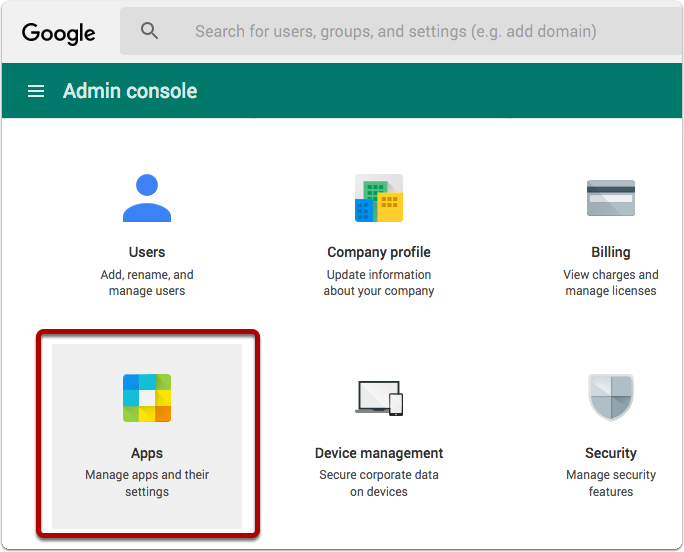This screenshot has height=552, width=684.
Task: Open the Device management laptop icon
Action: [379, 398]
